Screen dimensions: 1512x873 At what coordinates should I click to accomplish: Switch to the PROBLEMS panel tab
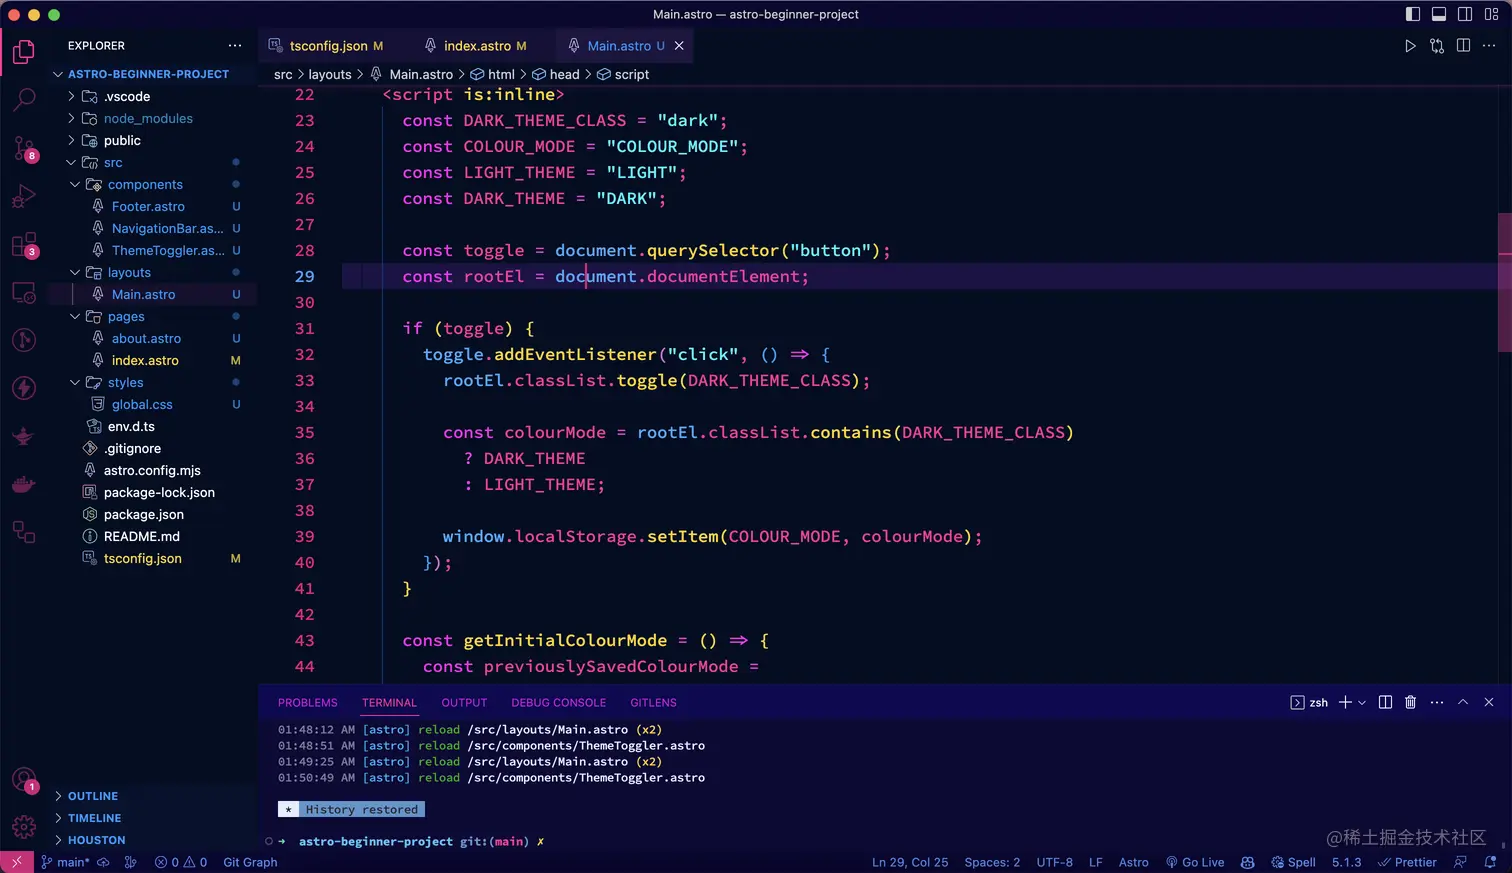coord(308,703)
